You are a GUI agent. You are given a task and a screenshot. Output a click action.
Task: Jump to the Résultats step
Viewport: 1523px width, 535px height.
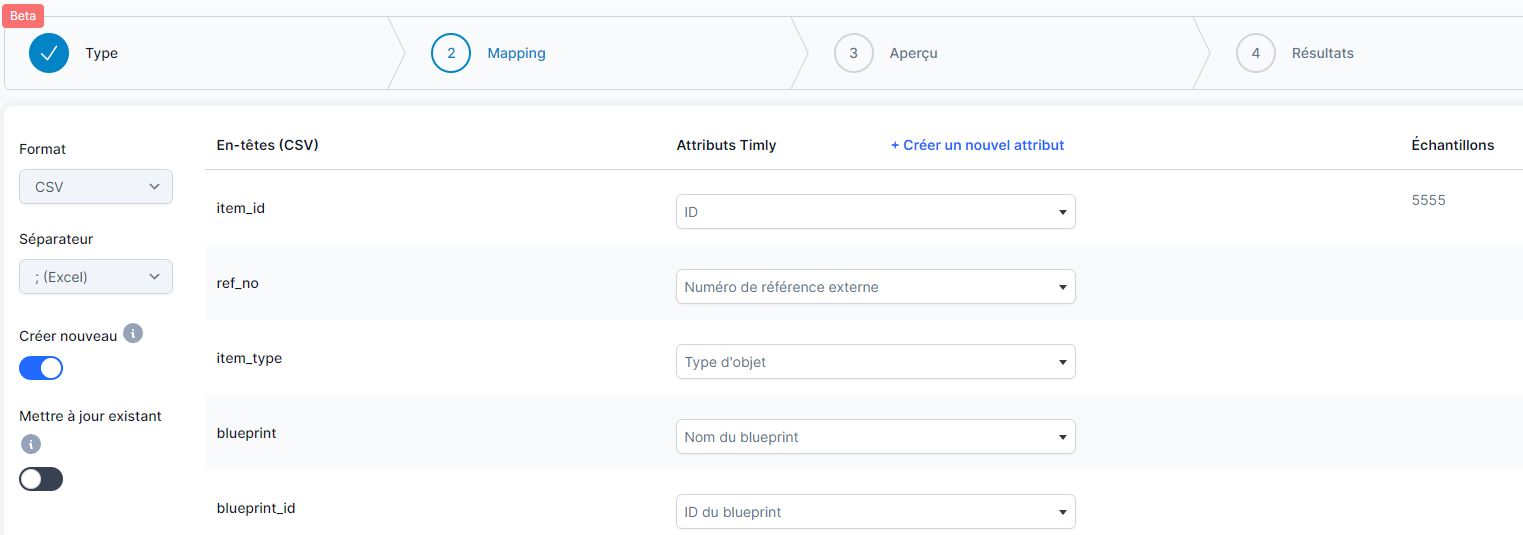(x=1322, y=54)
